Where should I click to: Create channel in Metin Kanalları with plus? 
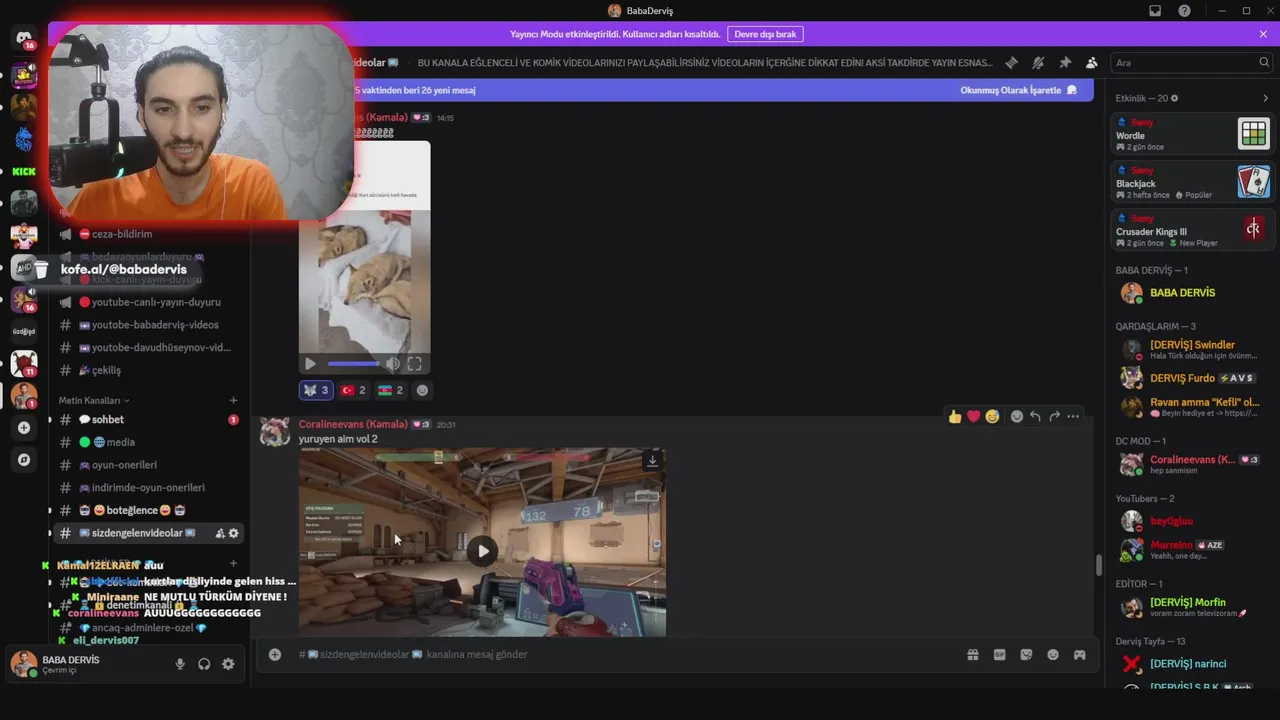click(x=233, y=401)
